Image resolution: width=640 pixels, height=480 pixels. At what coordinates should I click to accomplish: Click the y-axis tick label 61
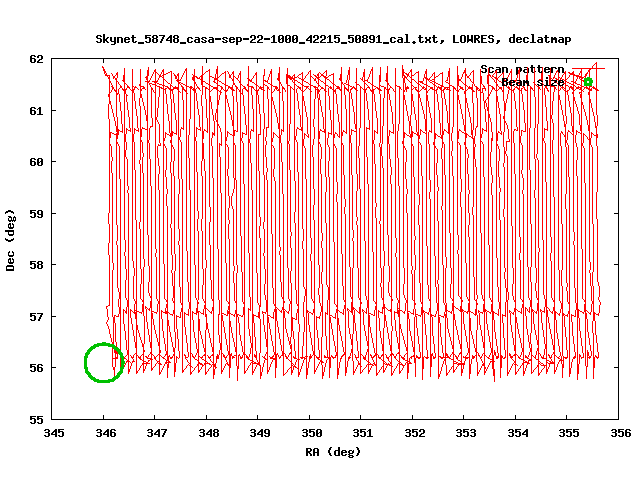click(x=36, y=111)
